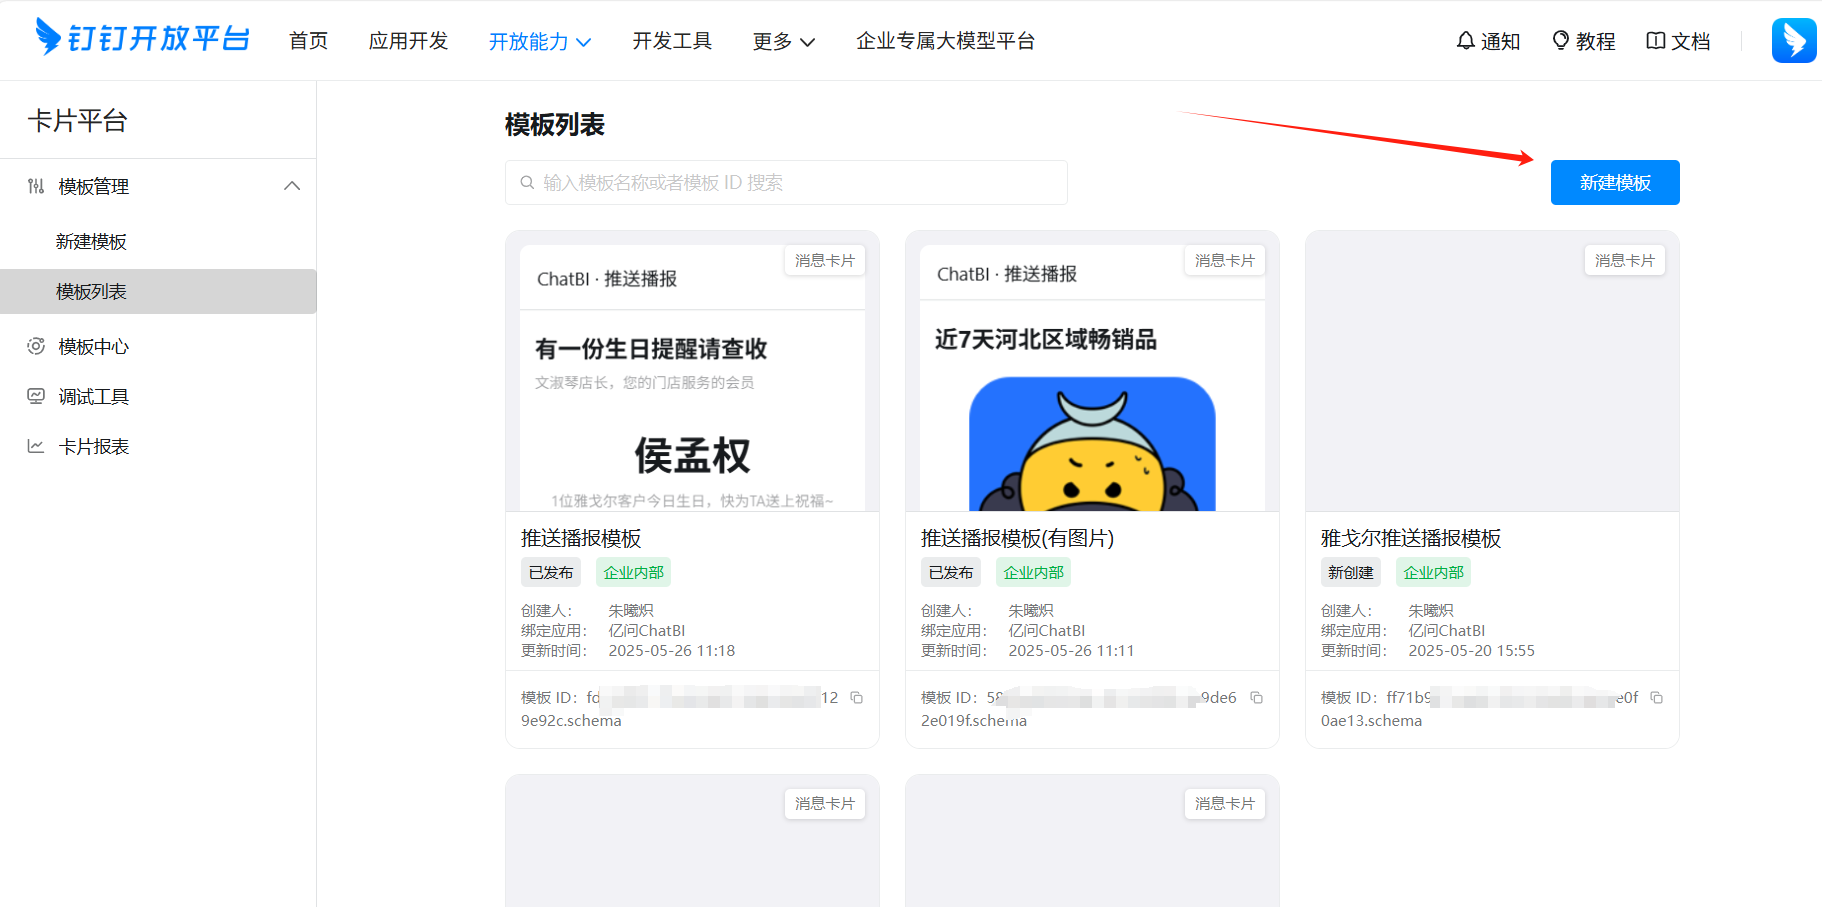Open 开发工具 from the top menu
This screenshot has width=1822, height=907.
pos(672,41)
